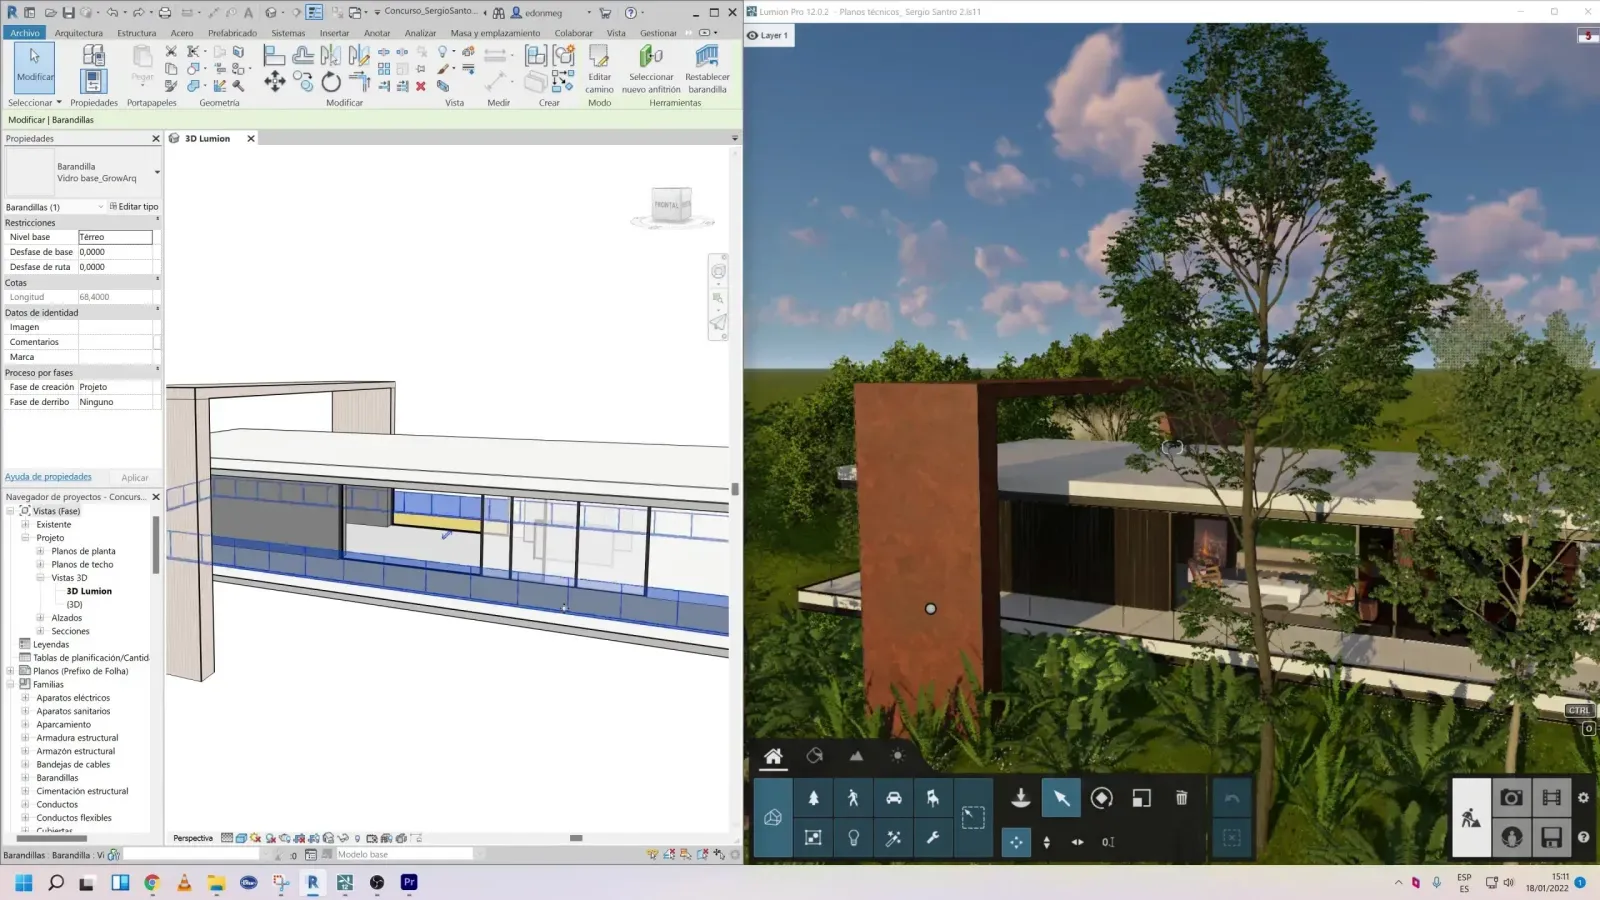Toggle shadows in the Revit view control bar
Viewport: 1600px width, 900px height.
coord(270,838)
